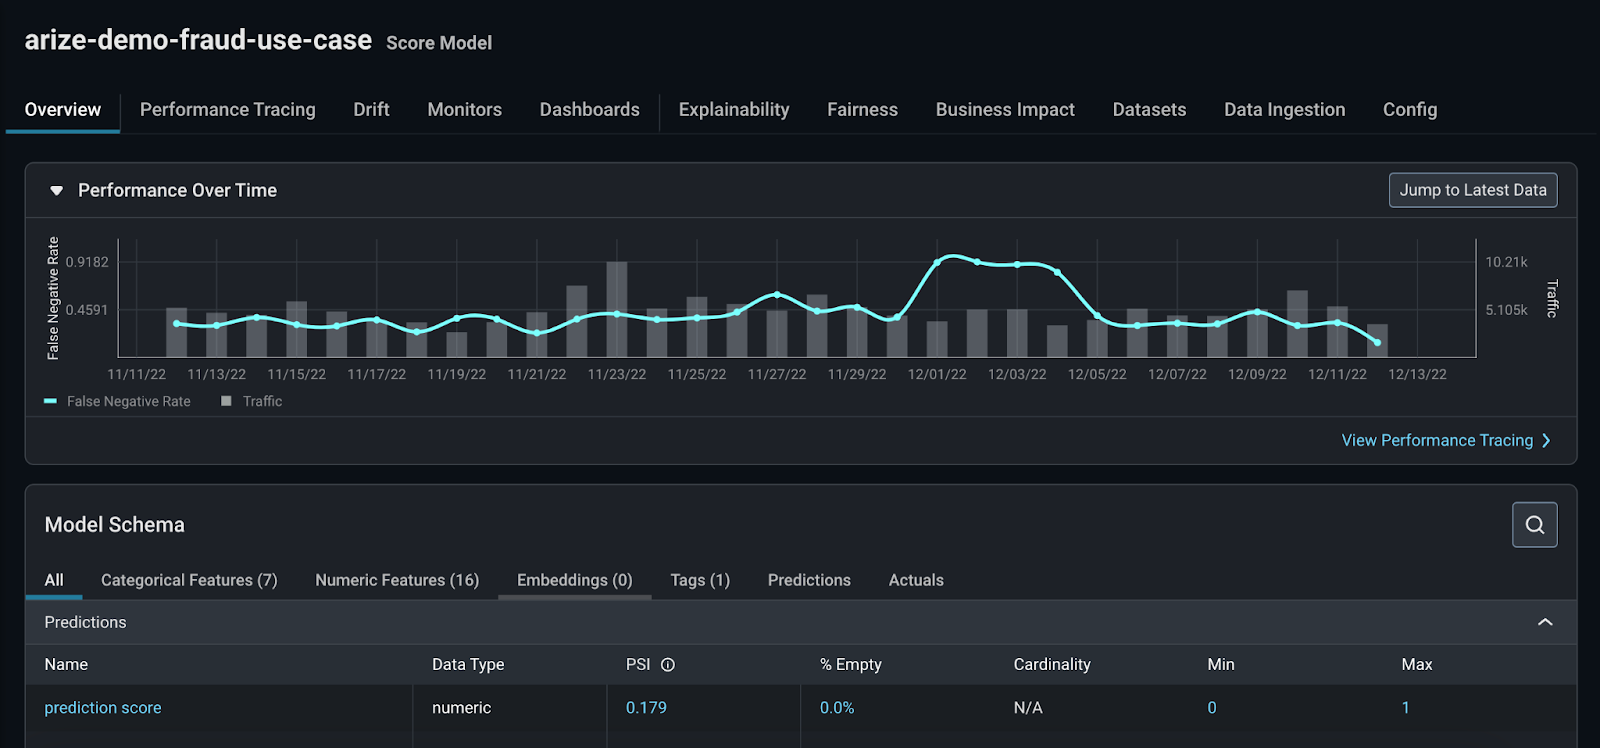This screenshot has width=1600, height=748.
Task: Toggle False Negative Rate legend swatch
Action: (x=50, y=401)
